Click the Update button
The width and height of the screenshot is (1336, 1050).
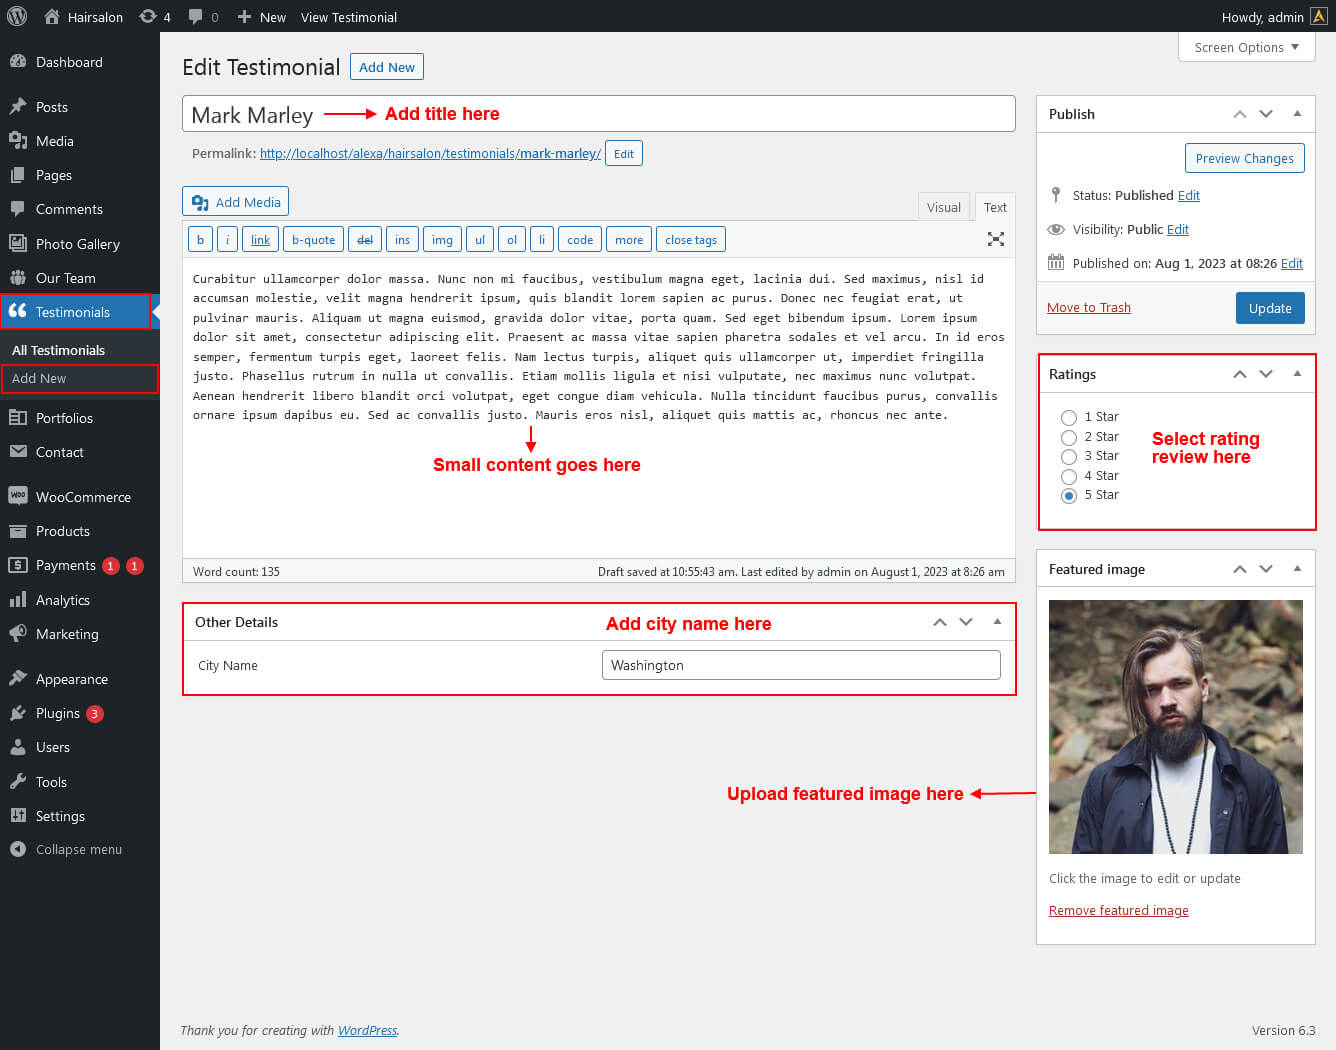1270,308
